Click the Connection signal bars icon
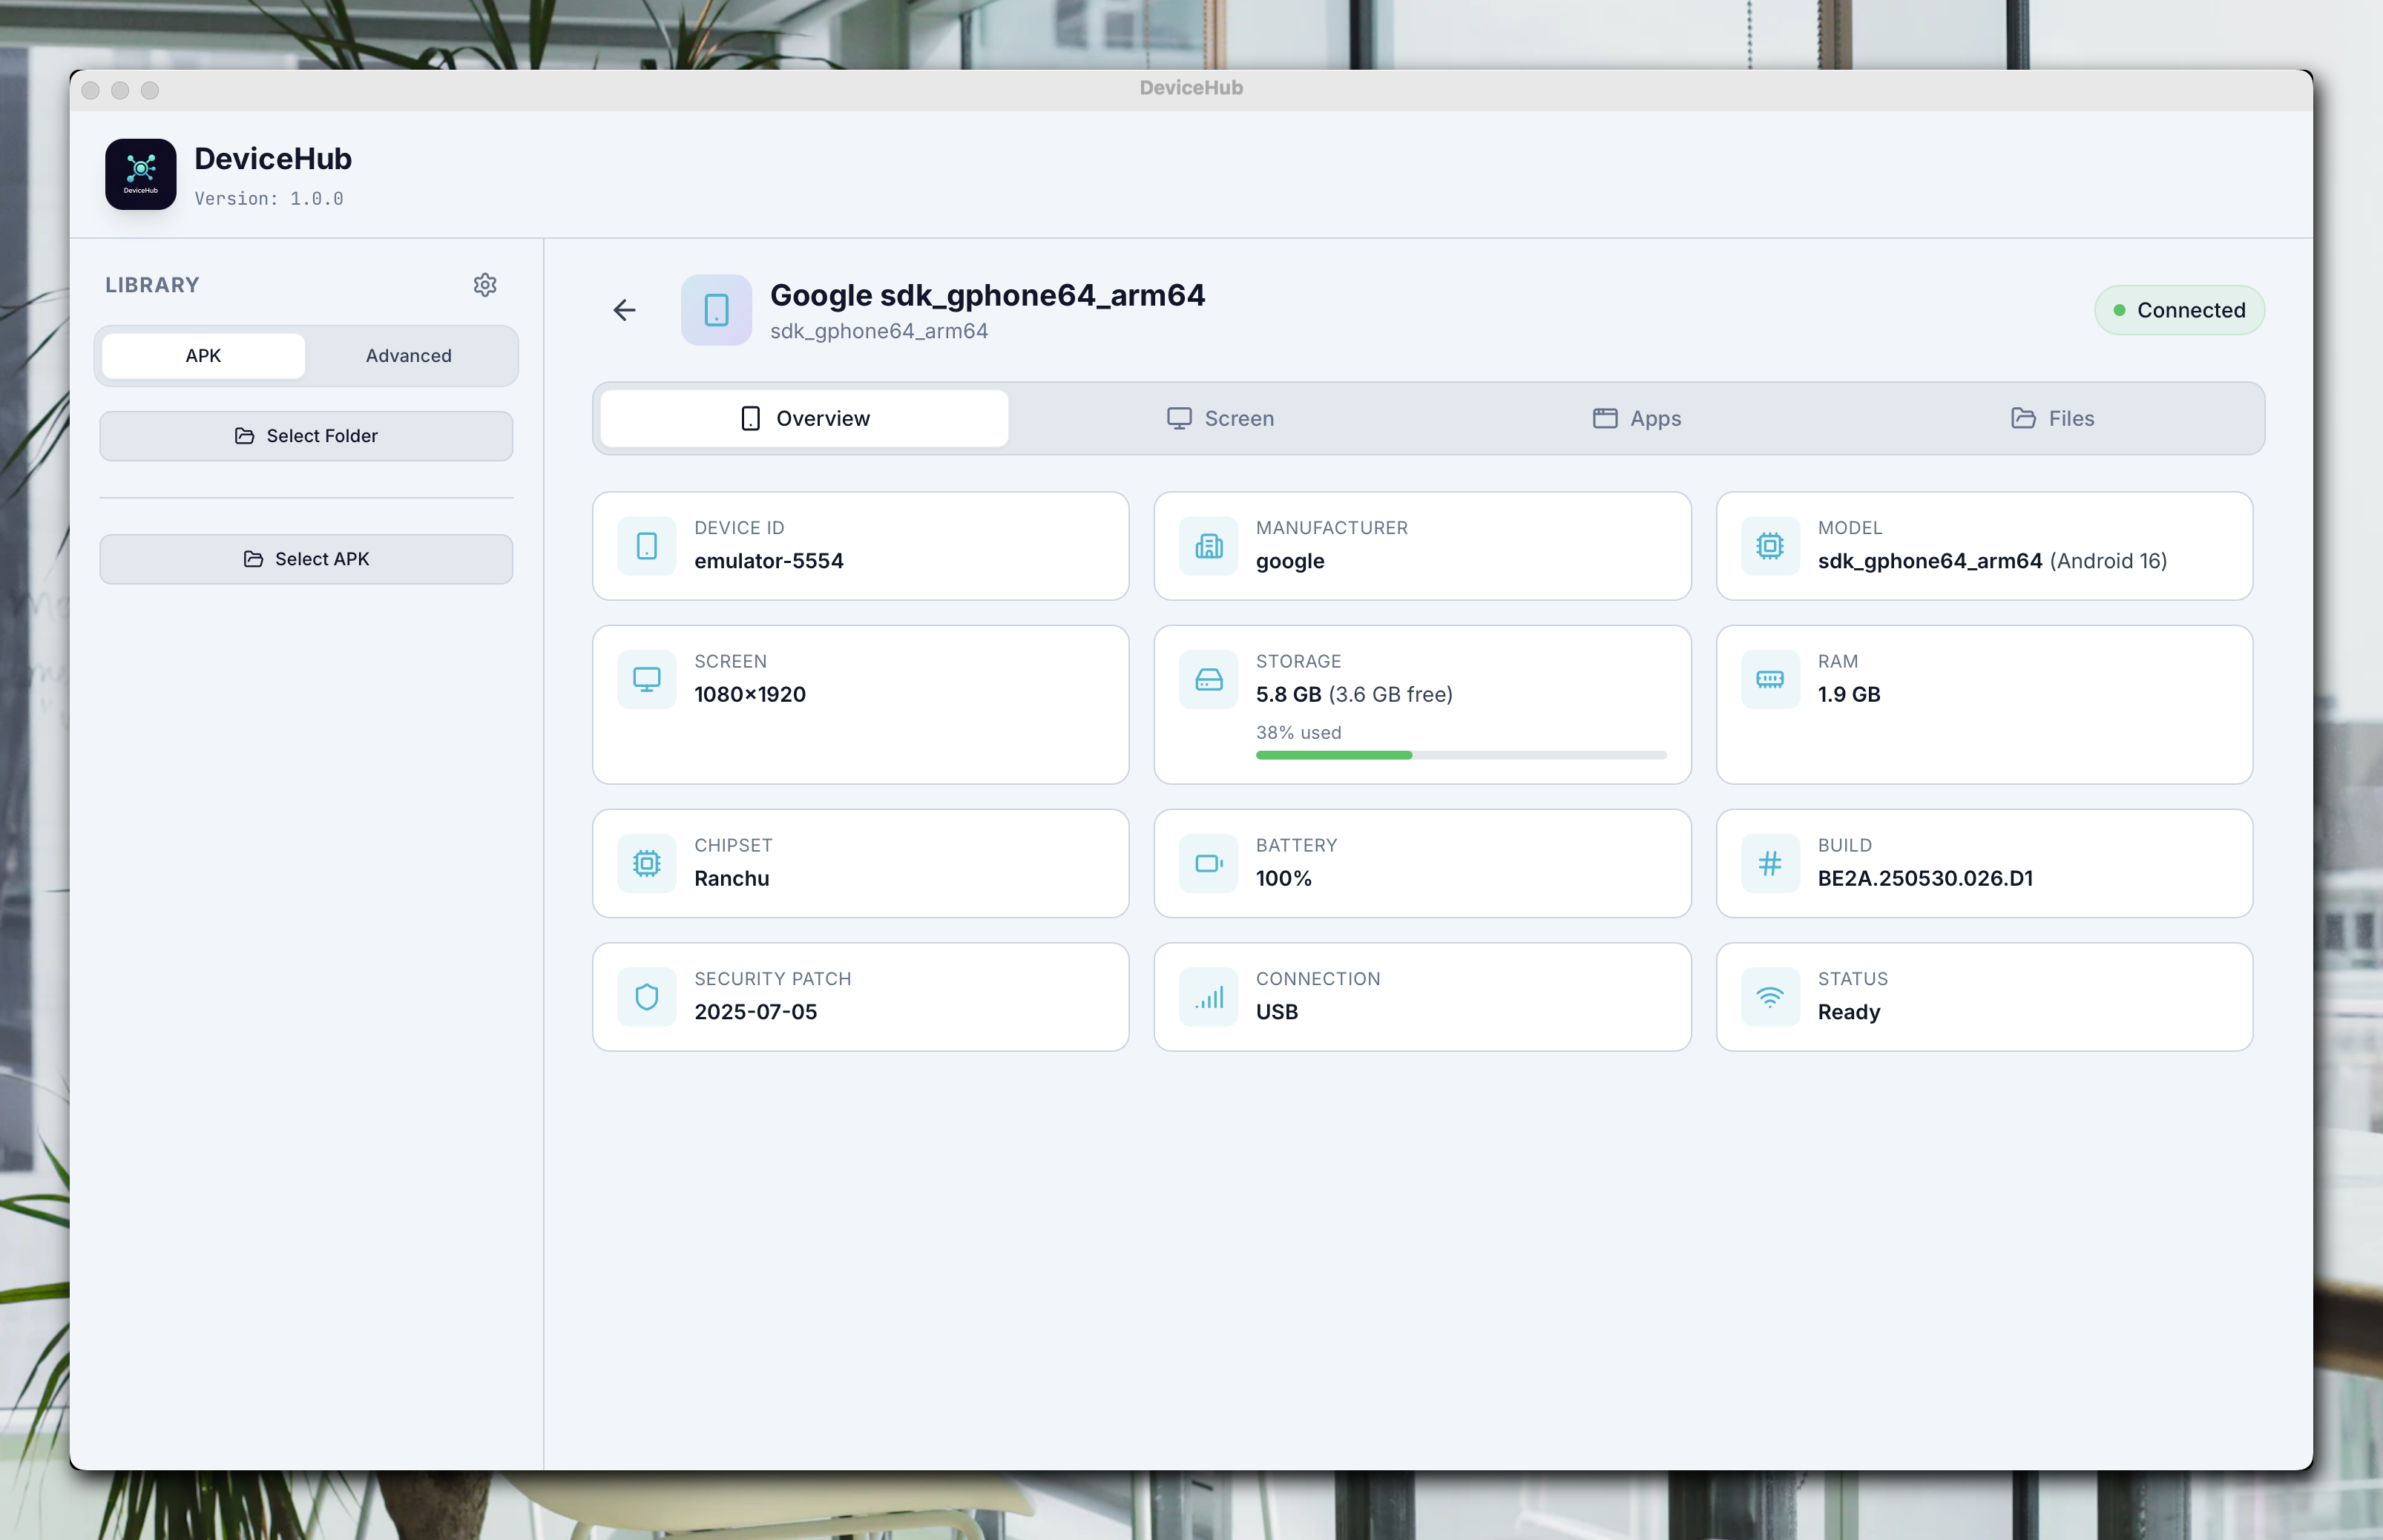 tap(1208, 997)
